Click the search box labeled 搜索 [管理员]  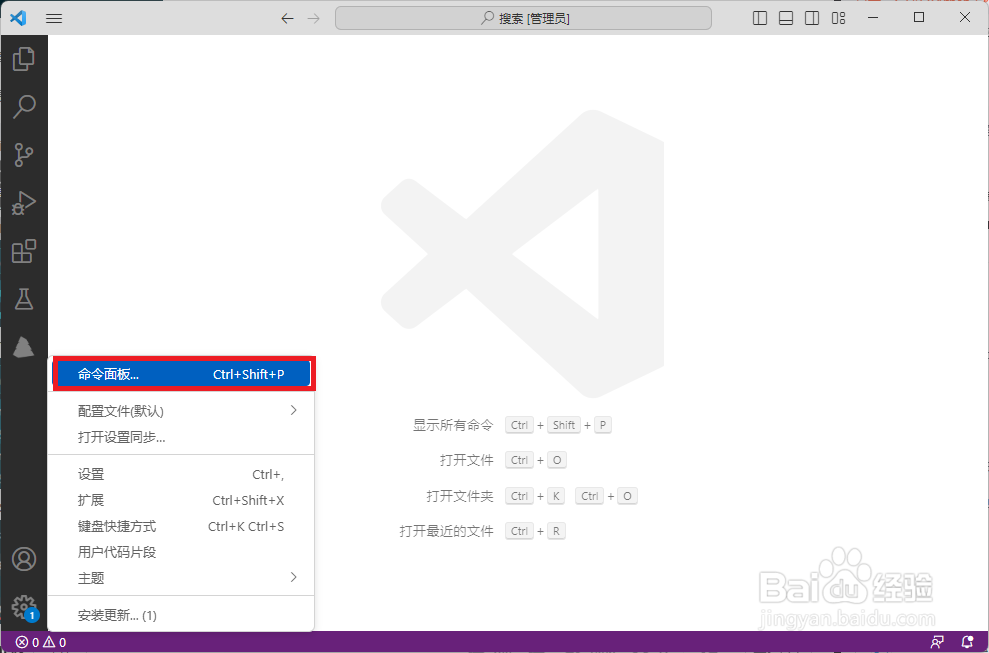pyautogui.click(x=524, y=18)
